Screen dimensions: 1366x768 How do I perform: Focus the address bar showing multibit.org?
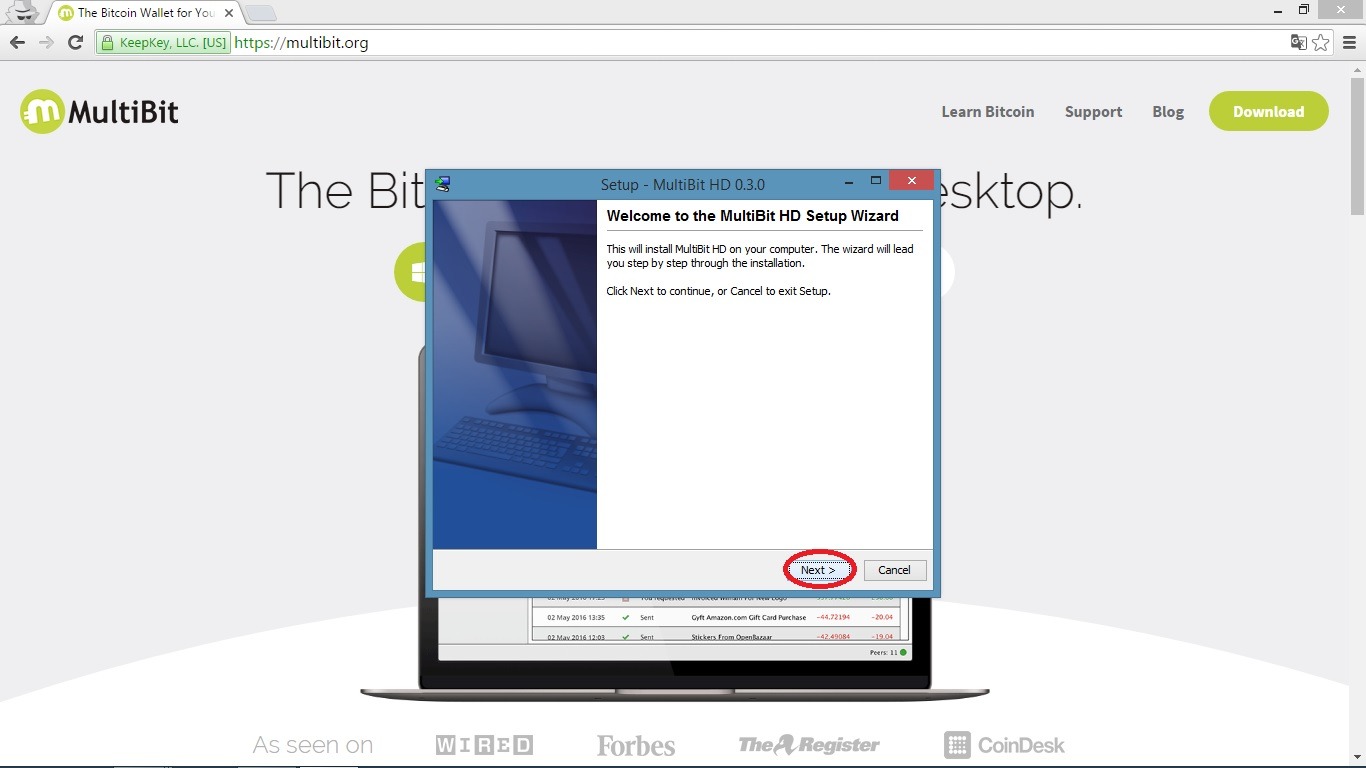coord(700,43)
